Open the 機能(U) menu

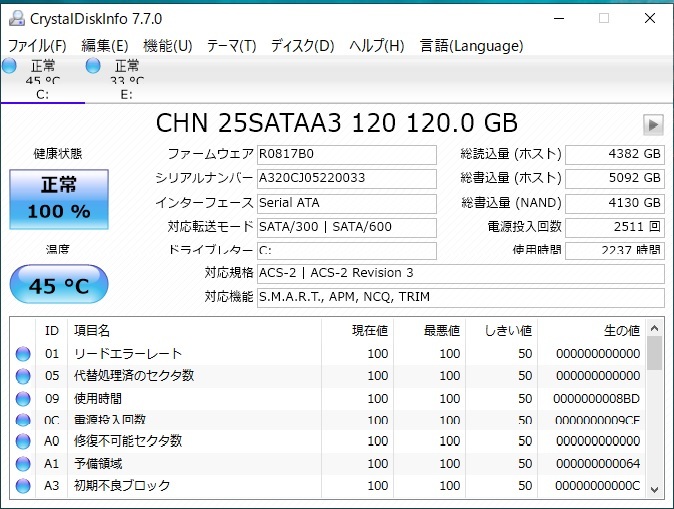(x=168, y=46)
